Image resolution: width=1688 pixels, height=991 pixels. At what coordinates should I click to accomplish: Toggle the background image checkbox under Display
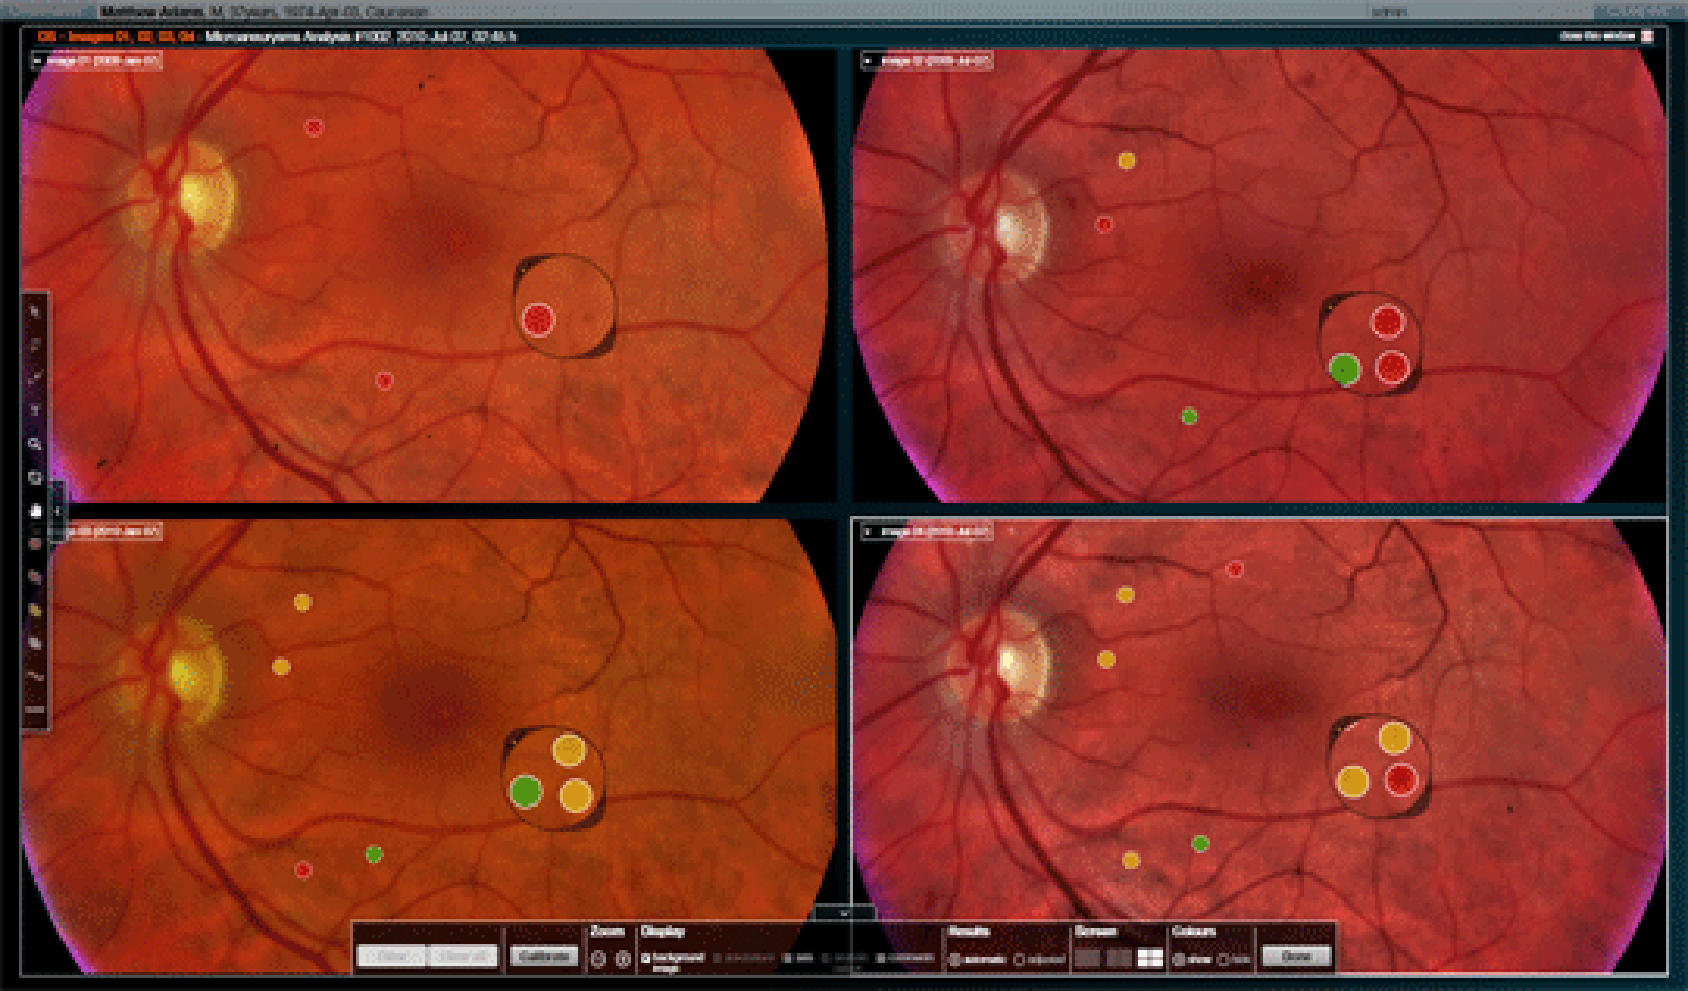(x=646, y=958)
